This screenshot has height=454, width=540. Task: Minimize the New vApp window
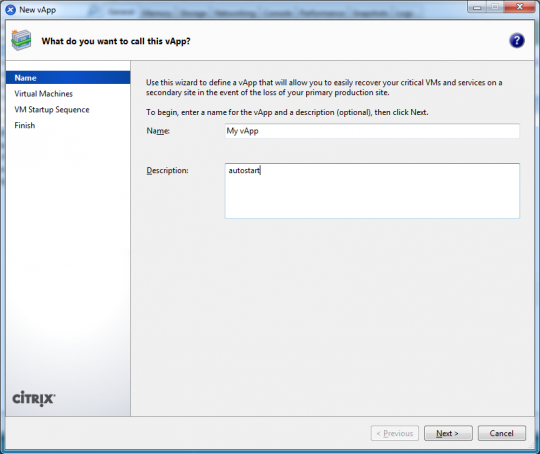477,7
